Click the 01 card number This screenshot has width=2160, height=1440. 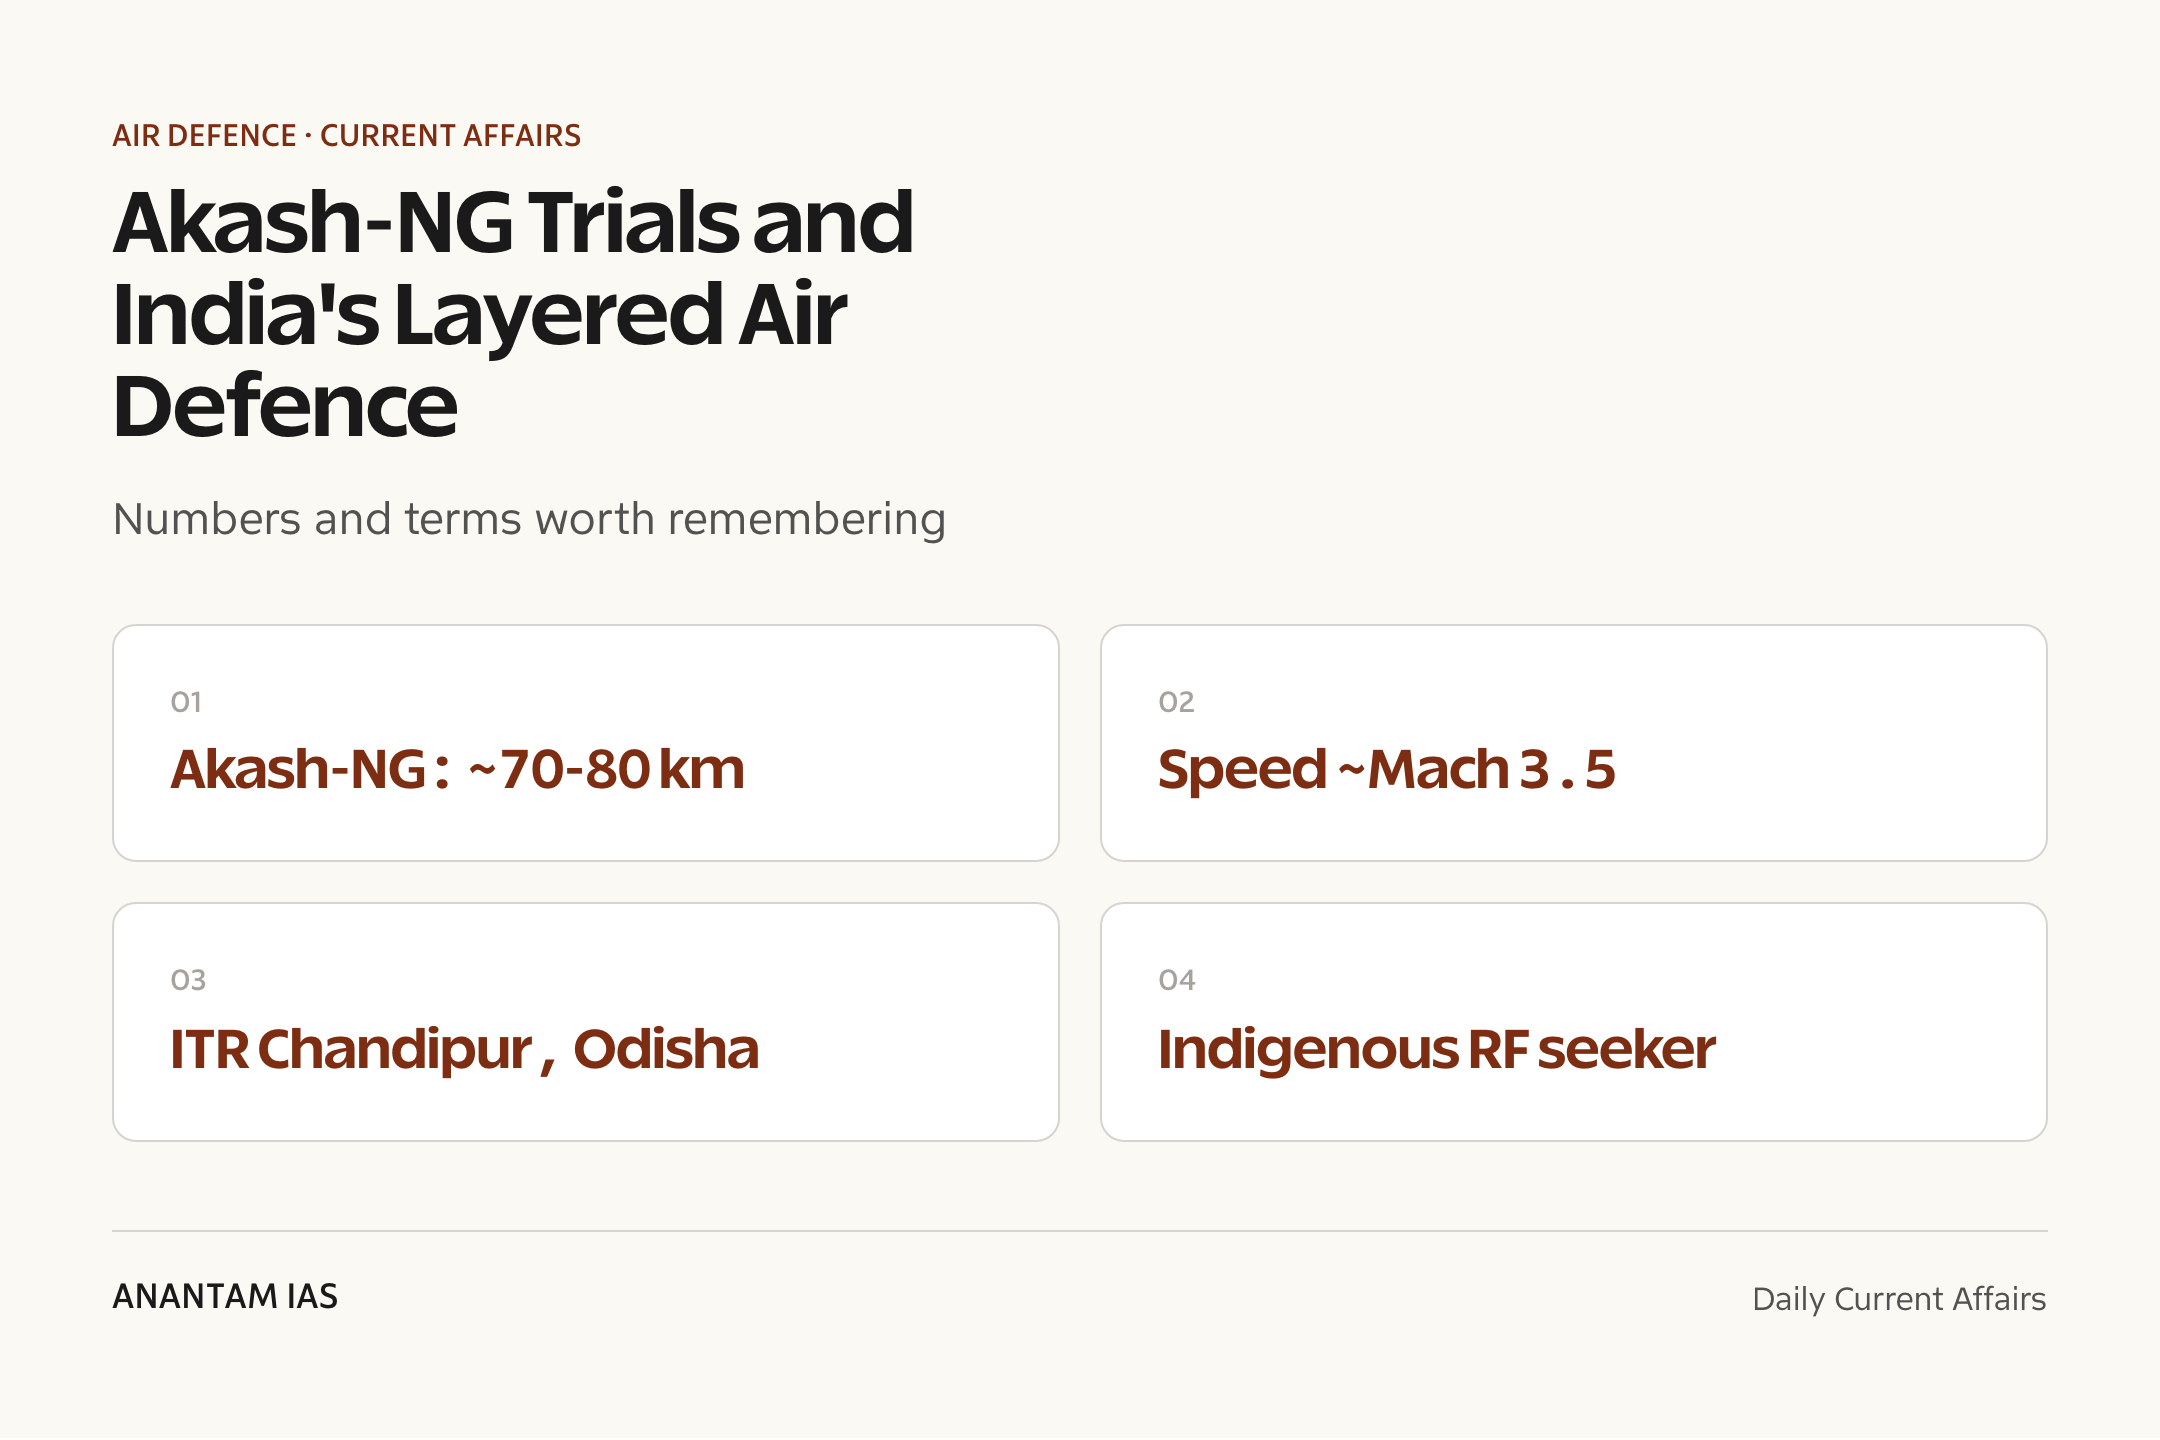(x=186, y=702)
